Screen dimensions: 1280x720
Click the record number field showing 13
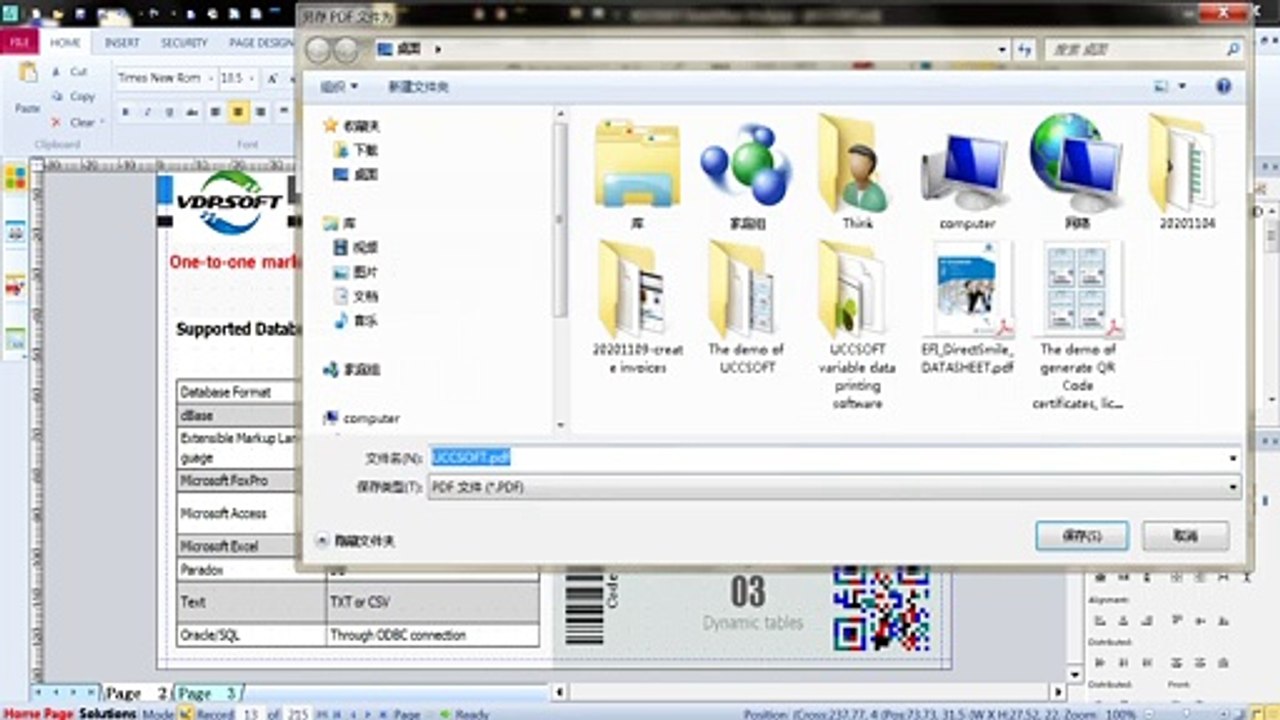point(250,714)
